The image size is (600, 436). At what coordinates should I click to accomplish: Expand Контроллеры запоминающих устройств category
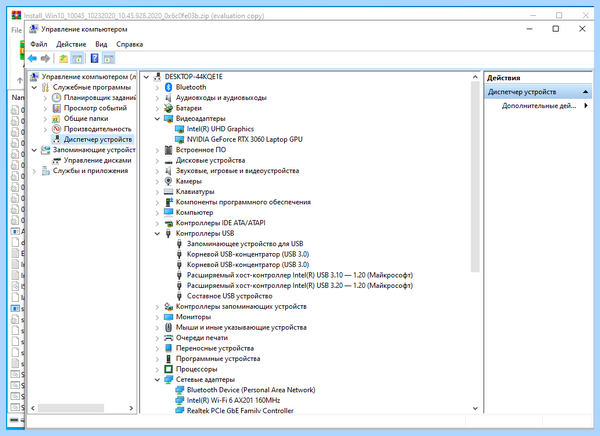[x=157, y=307]
